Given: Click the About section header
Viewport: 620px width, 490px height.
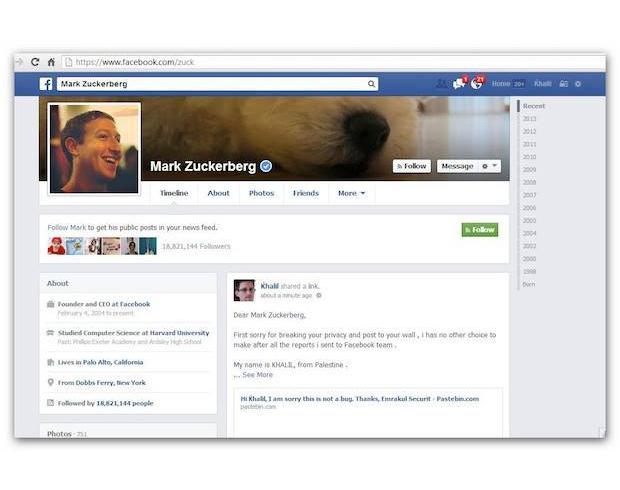Looking at the screenshot, I should 58,283.
